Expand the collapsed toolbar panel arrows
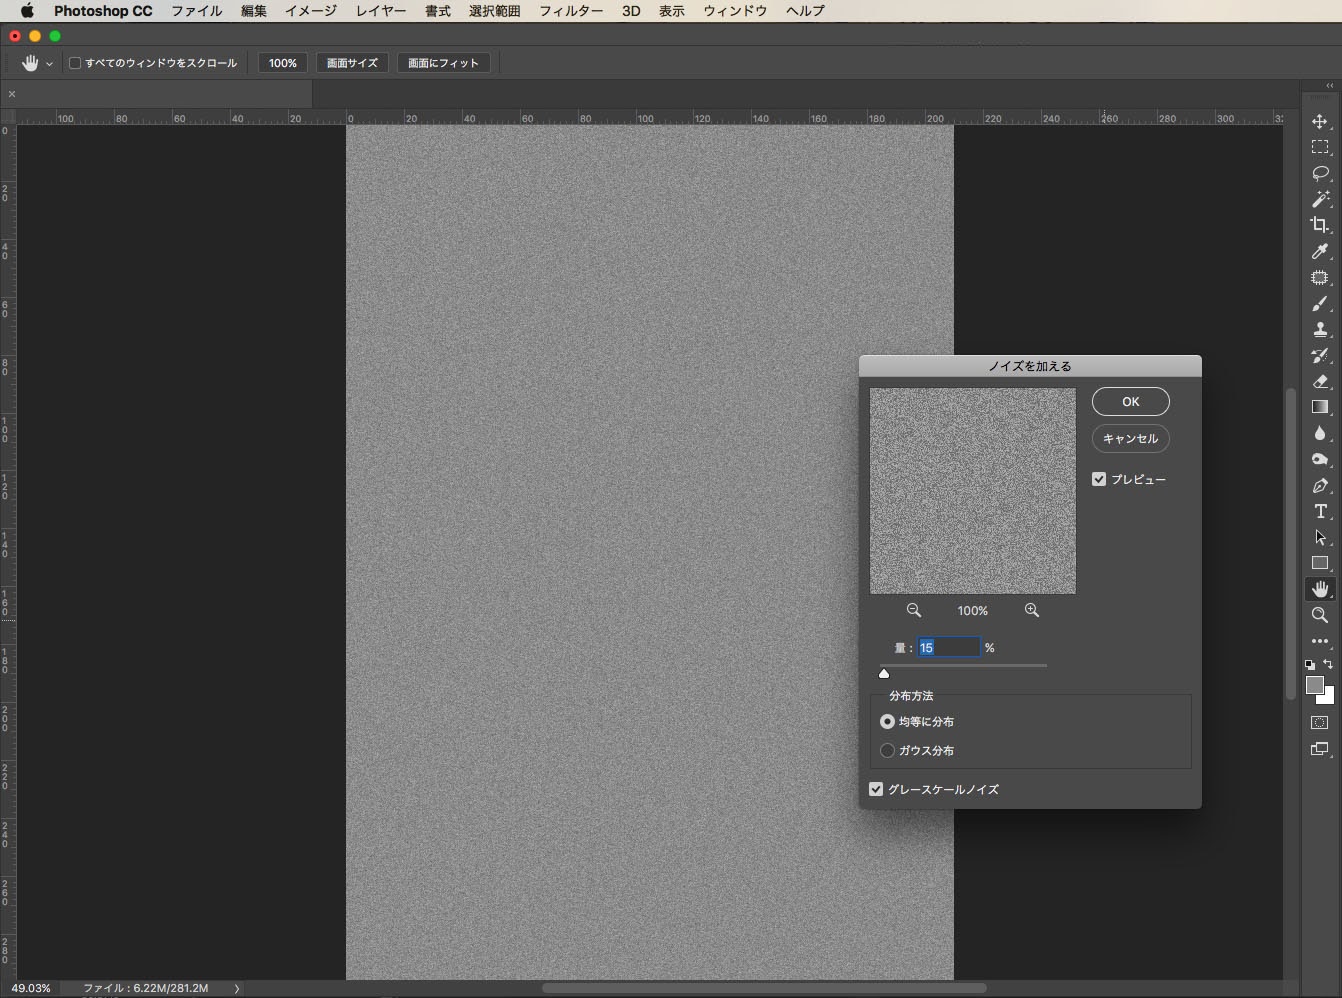This screenshot has width=1342, height=998. pyautogui.click(x=1329, y=86)
